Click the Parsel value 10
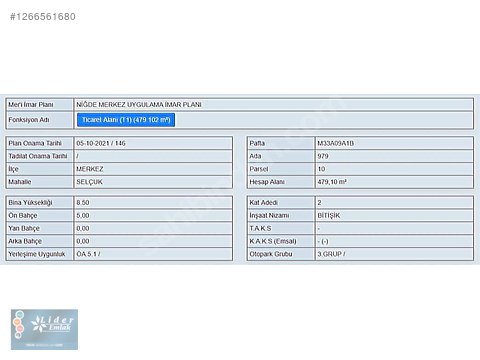The height and width of the screenshot is (360, 480). coord(321,169)
